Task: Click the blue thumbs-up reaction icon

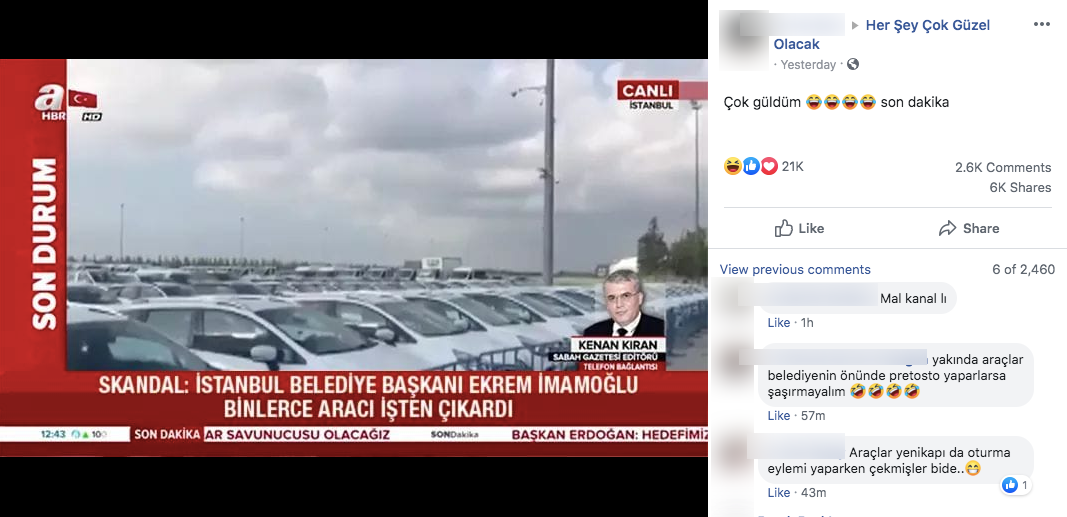Action: [751, 166]
